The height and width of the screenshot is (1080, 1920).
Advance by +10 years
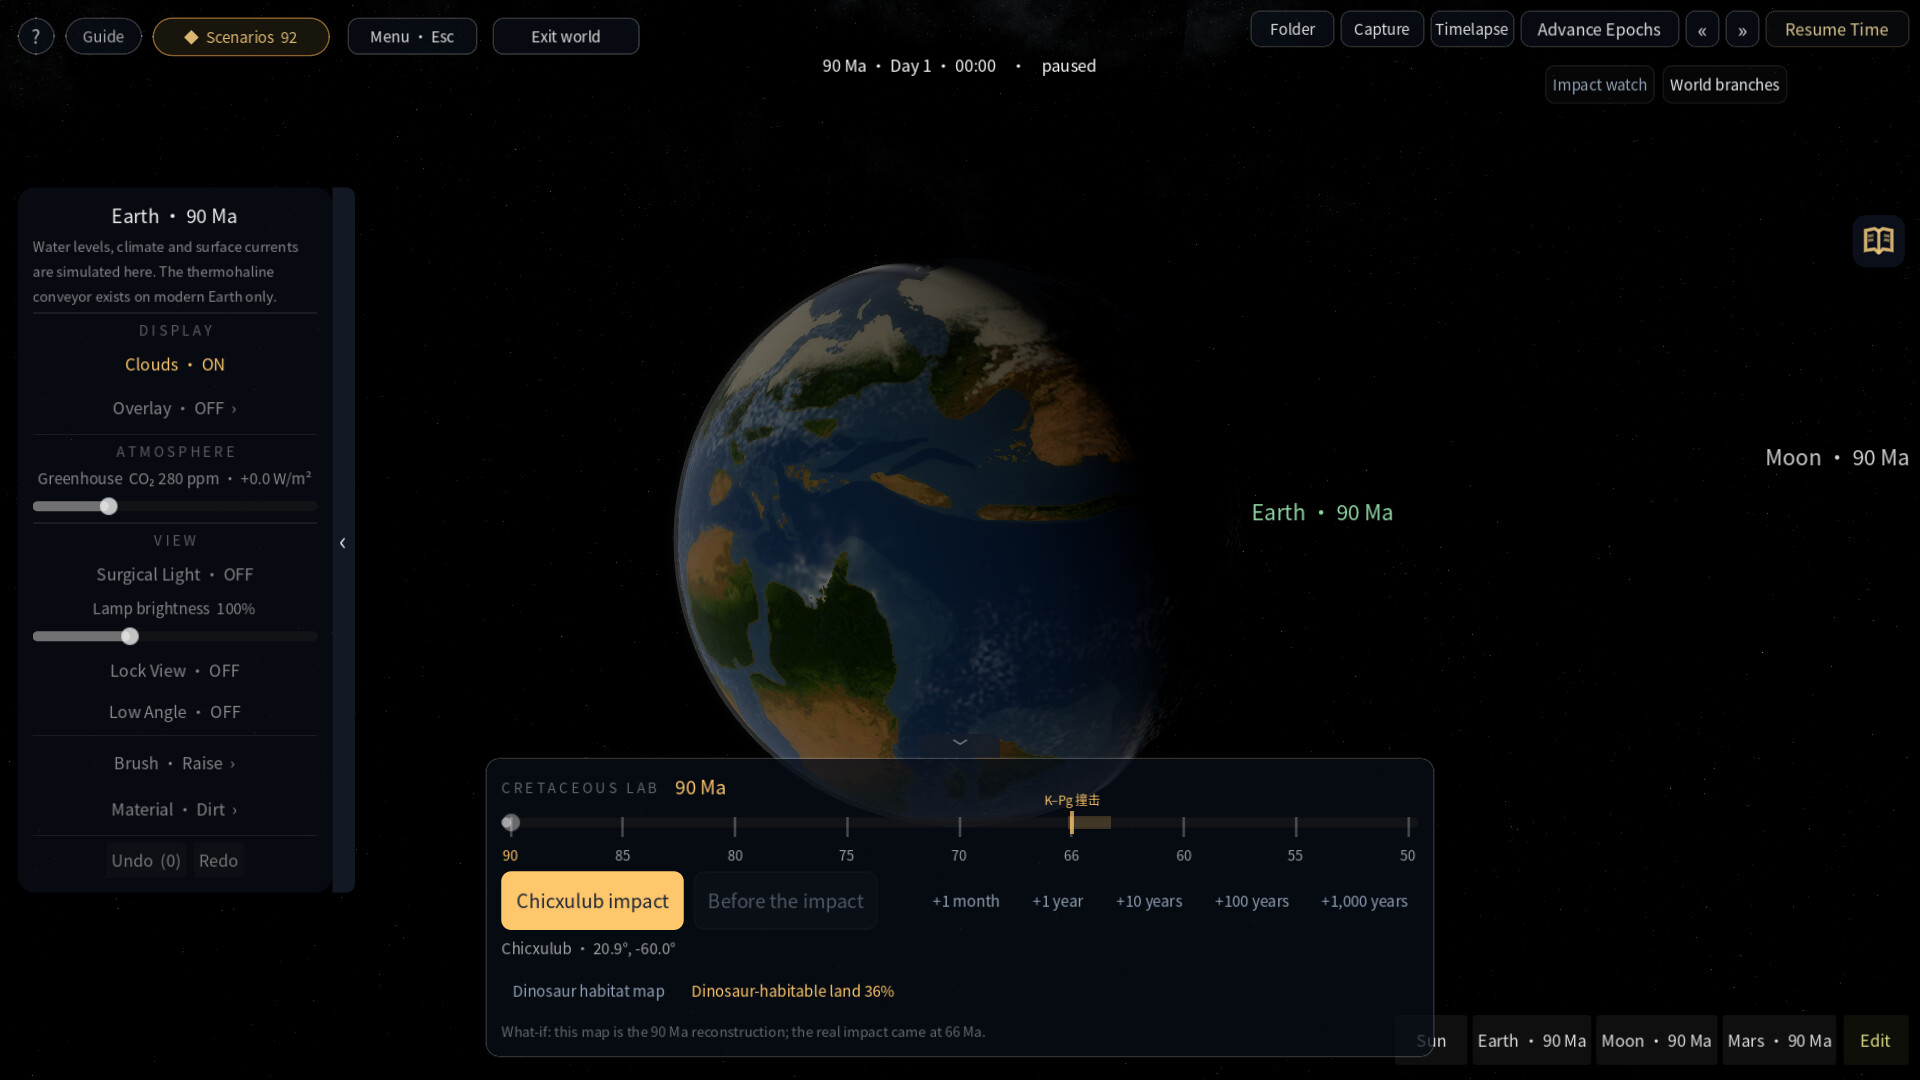[1149, 901]
